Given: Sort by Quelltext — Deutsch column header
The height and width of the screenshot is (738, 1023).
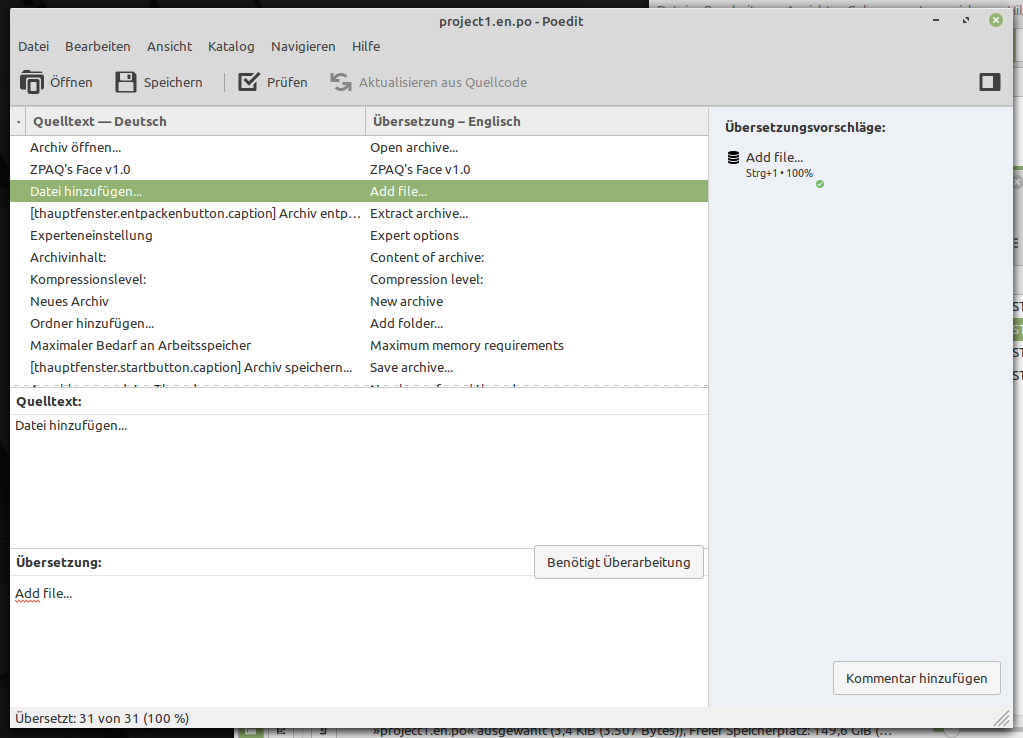Looking at the screenshot, I should point(196,121).
